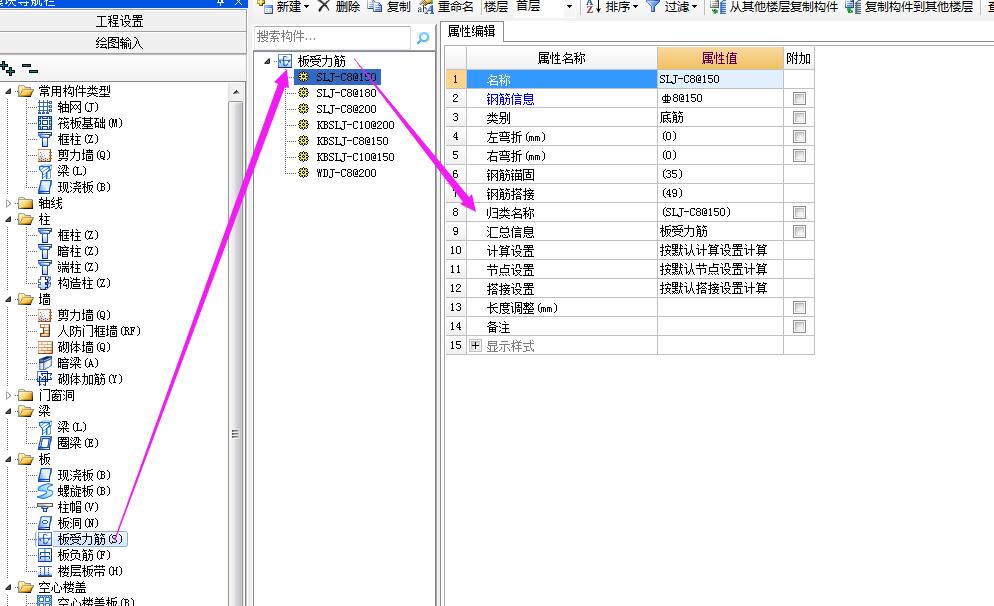994x606 pixels.
Task: Click expand-all plus icon in navigation panel
Action: 8,68
